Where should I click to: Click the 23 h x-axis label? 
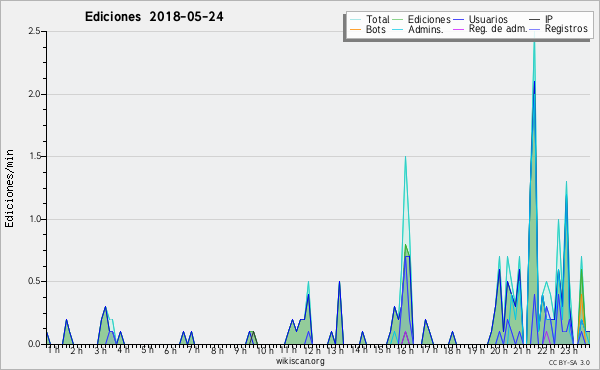pyautogui.click(x=569, y=350)
